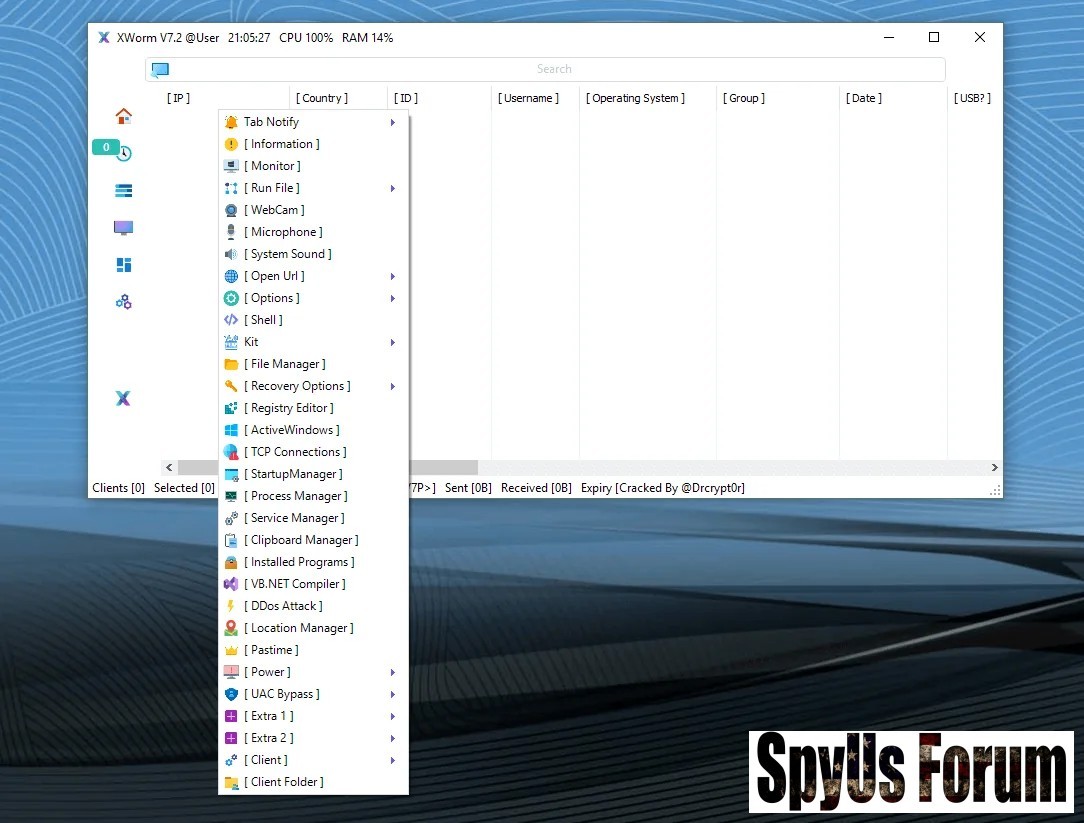Screen dimensions: 1084x823
Task: Click the Home icon in the sidebar
Action: pyautogui.click(x=123, y=116)
